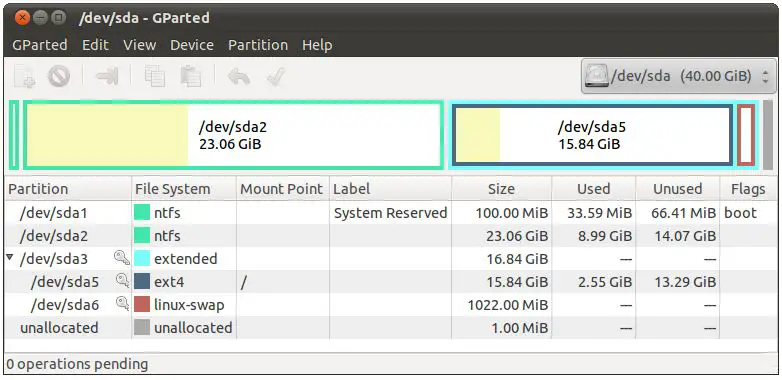782x380 pixels.
Task: Click the key lock icon for /dev/sda5
Action: (122, 281)
